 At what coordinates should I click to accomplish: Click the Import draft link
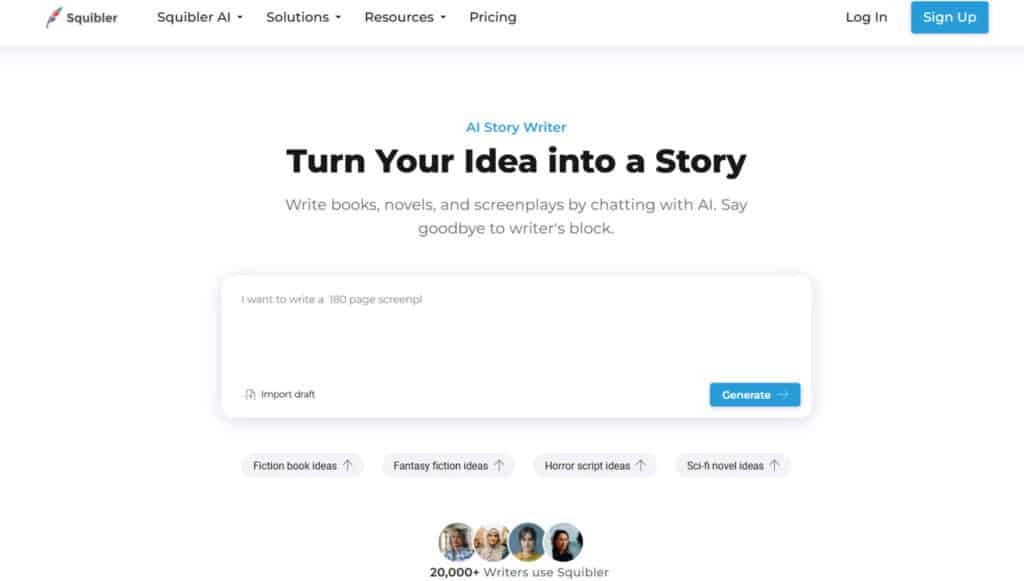287,394
